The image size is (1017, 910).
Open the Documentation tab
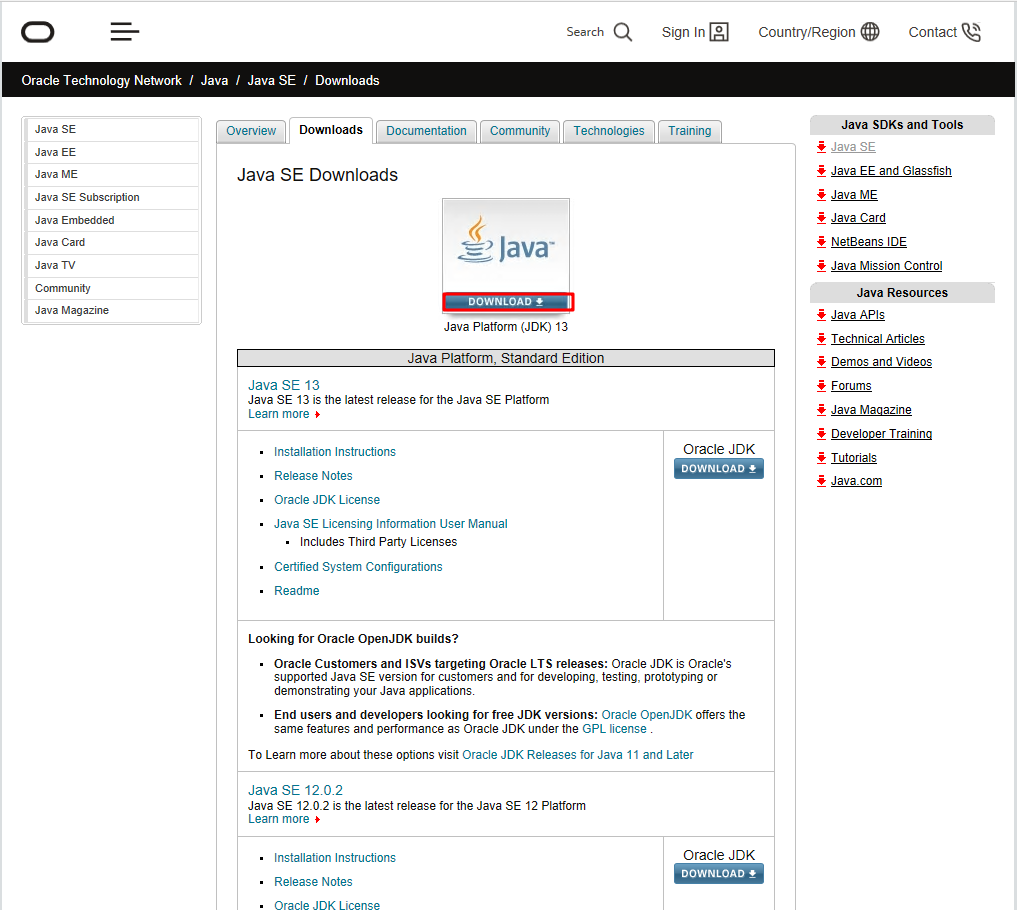tap(426, 131)
